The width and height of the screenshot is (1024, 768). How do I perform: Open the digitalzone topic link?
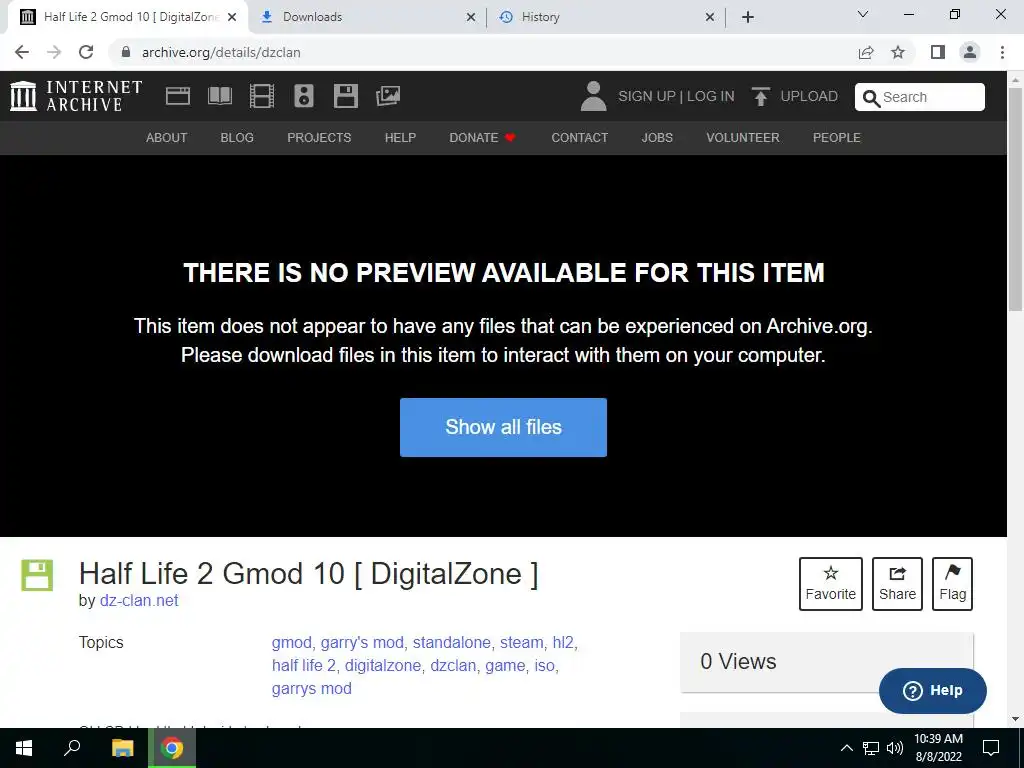coord(383,665)
